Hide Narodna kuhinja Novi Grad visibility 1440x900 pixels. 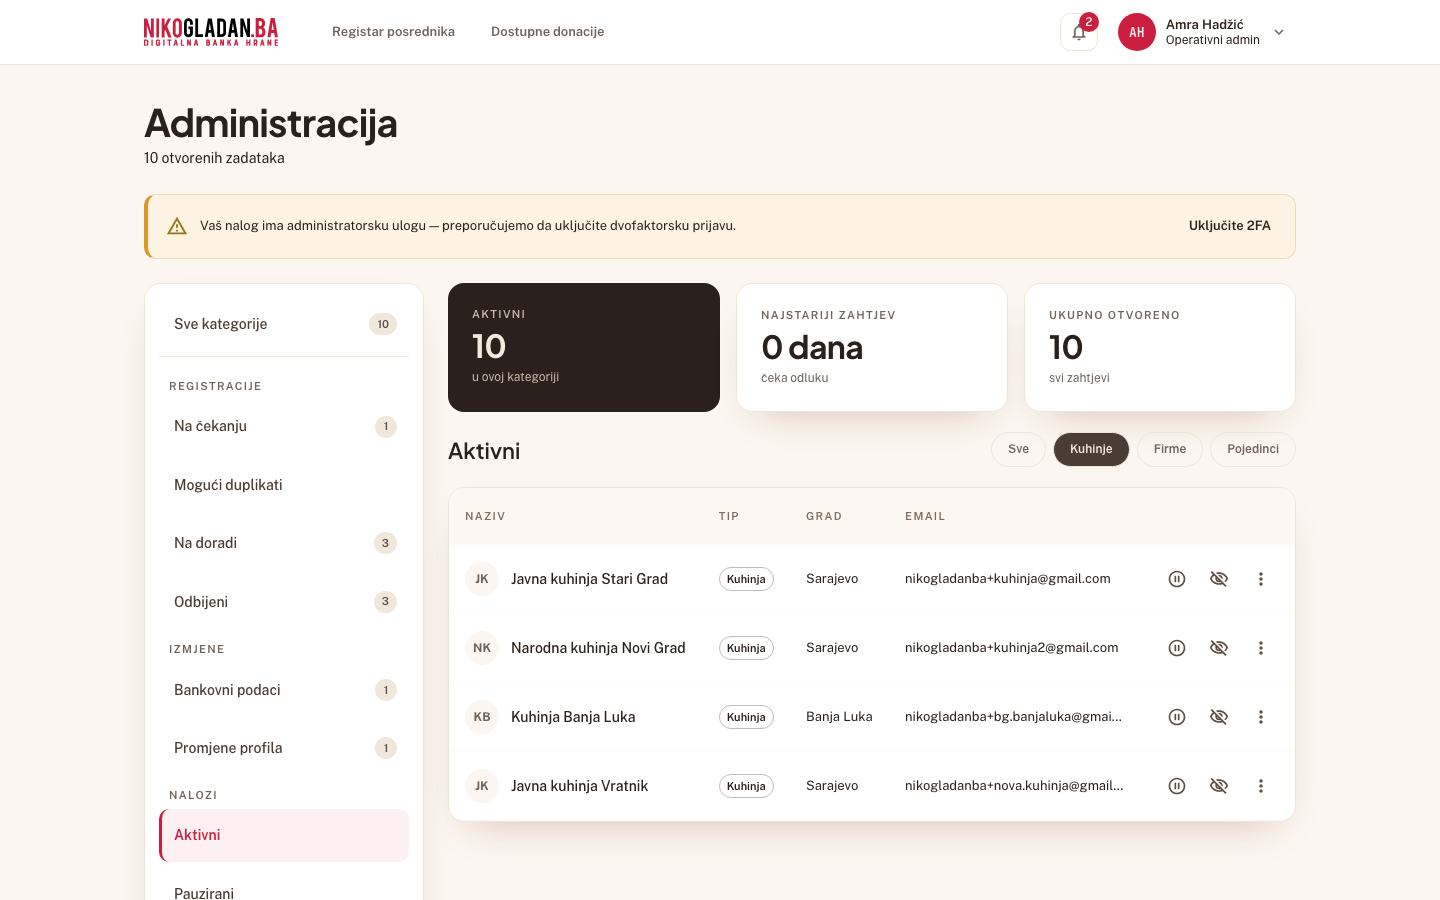1219,648
